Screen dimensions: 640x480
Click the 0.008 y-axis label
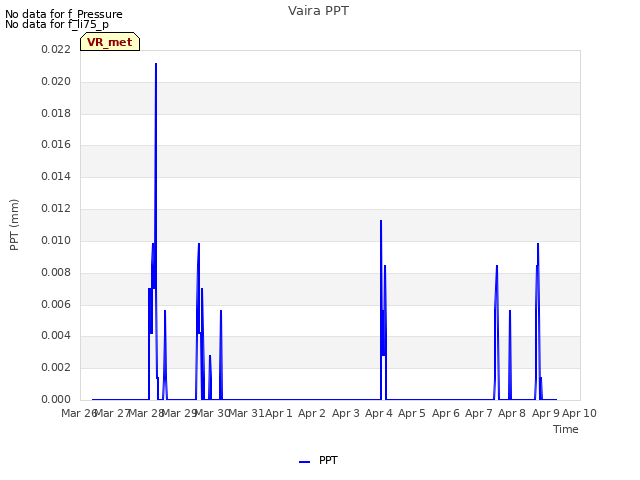pyautogui.click(x=56, y=272)
